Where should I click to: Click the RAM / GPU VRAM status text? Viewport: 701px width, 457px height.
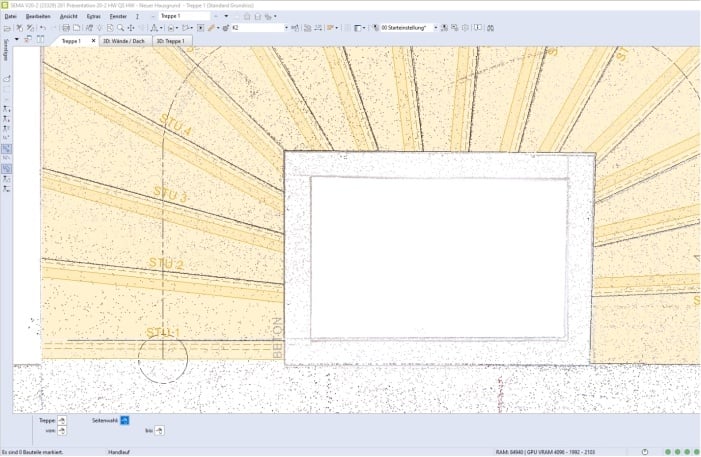tap(545, 452)
